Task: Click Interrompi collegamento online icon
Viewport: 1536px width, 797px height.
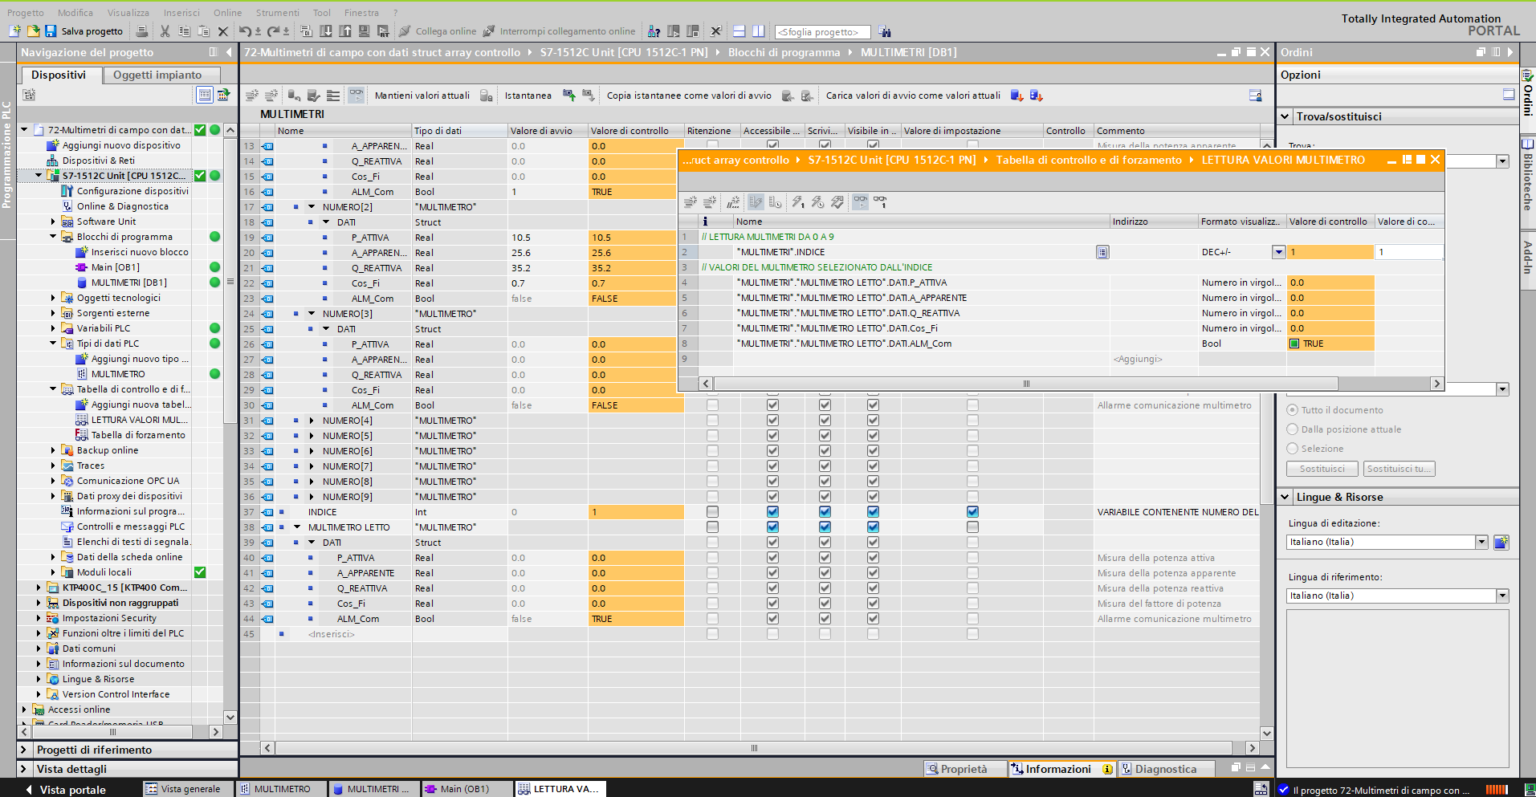Action: click(x=489, y=31)
